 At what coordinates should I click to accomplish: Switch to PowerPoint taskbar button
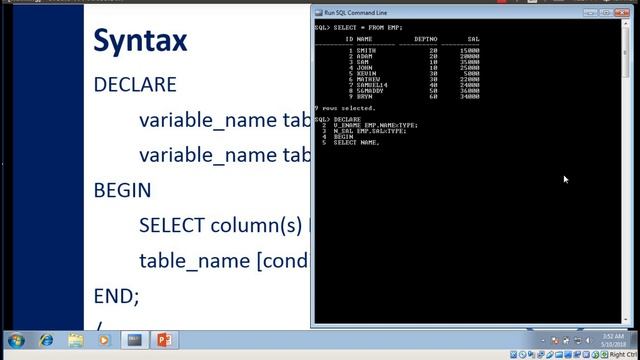[x=164, y=340]
